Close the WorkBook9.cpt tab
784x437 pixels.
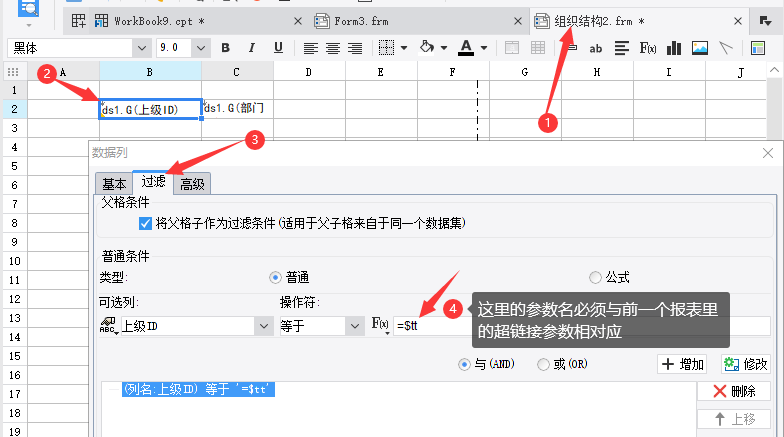[x=298, y=21]
